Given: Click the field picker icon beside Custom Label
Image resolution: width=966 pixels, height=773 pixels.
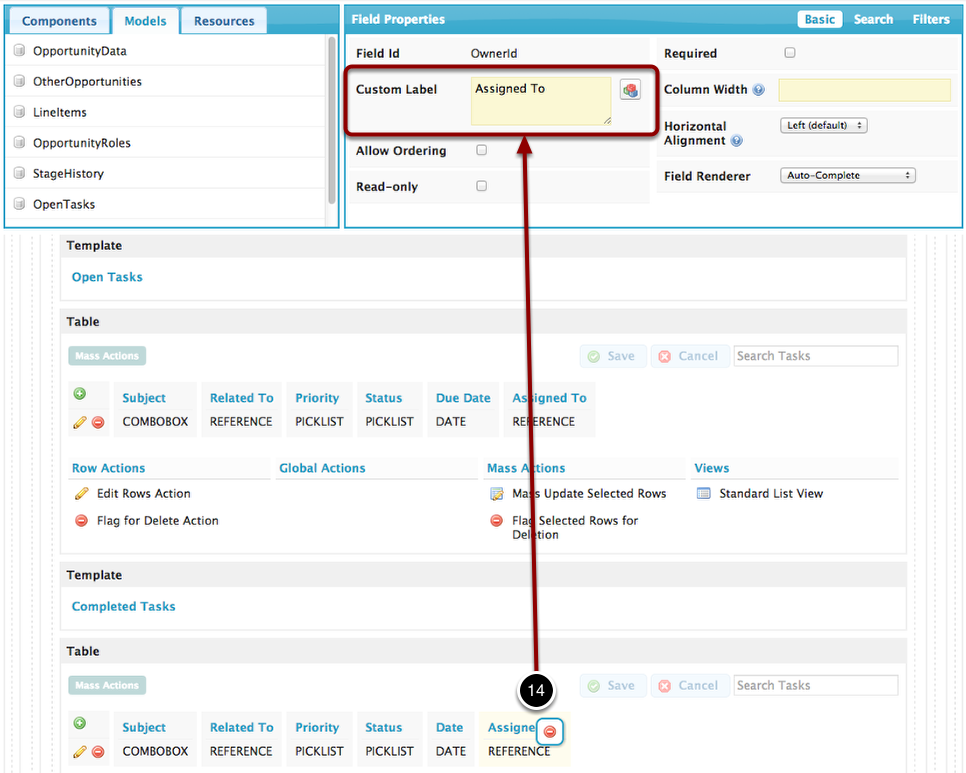Looking at the screenshot, I should [630, 90].
